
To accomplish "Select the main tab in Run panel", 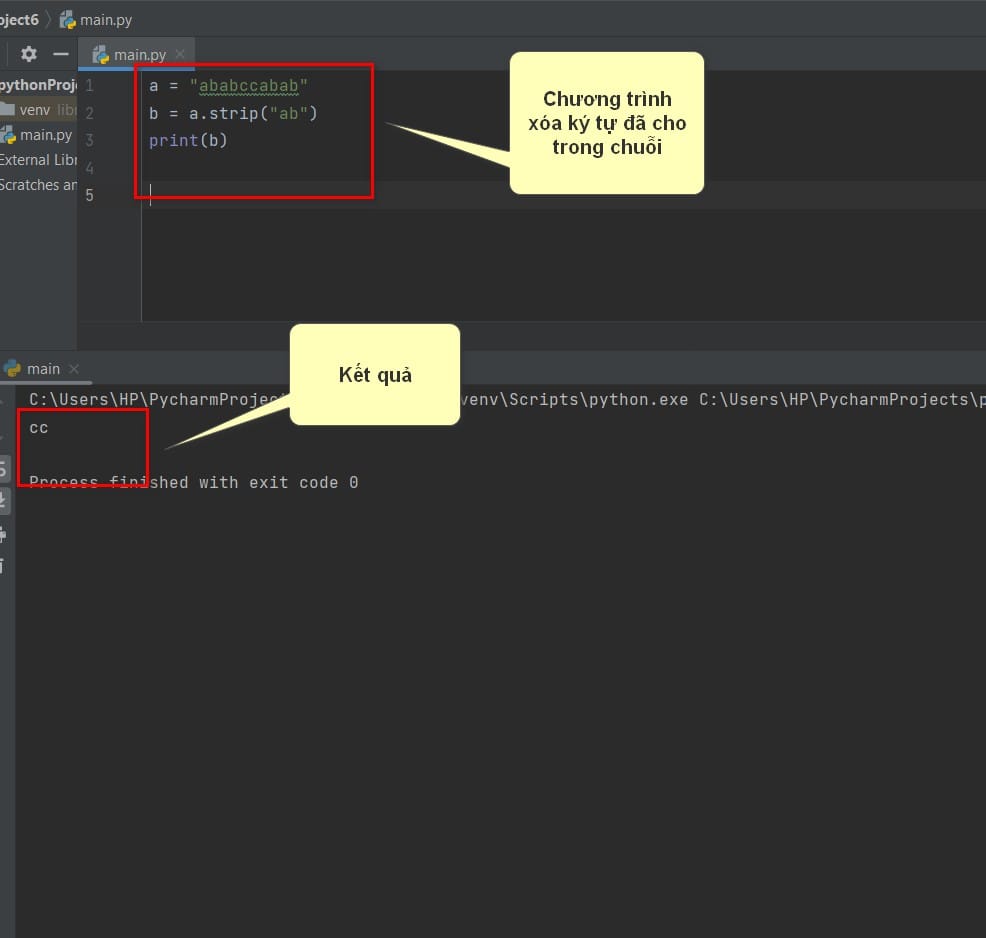I will point(42,369).
